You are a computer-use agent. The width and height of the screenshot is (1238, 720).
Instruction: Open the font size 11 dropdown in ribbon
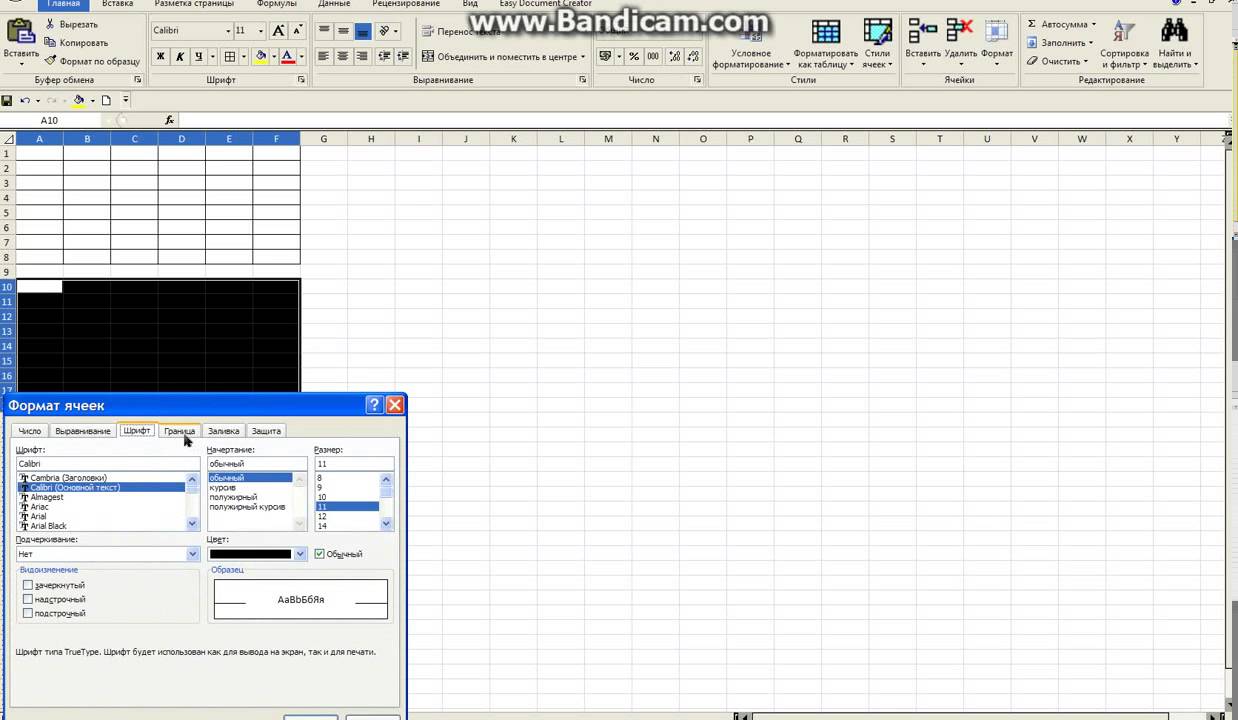(261, 31)
